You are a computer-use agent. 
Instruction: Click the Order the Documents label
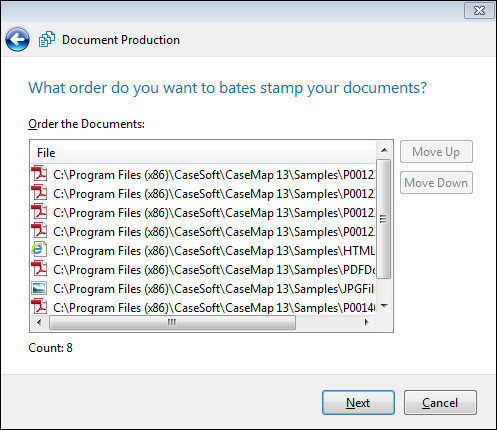click(86, 124)
